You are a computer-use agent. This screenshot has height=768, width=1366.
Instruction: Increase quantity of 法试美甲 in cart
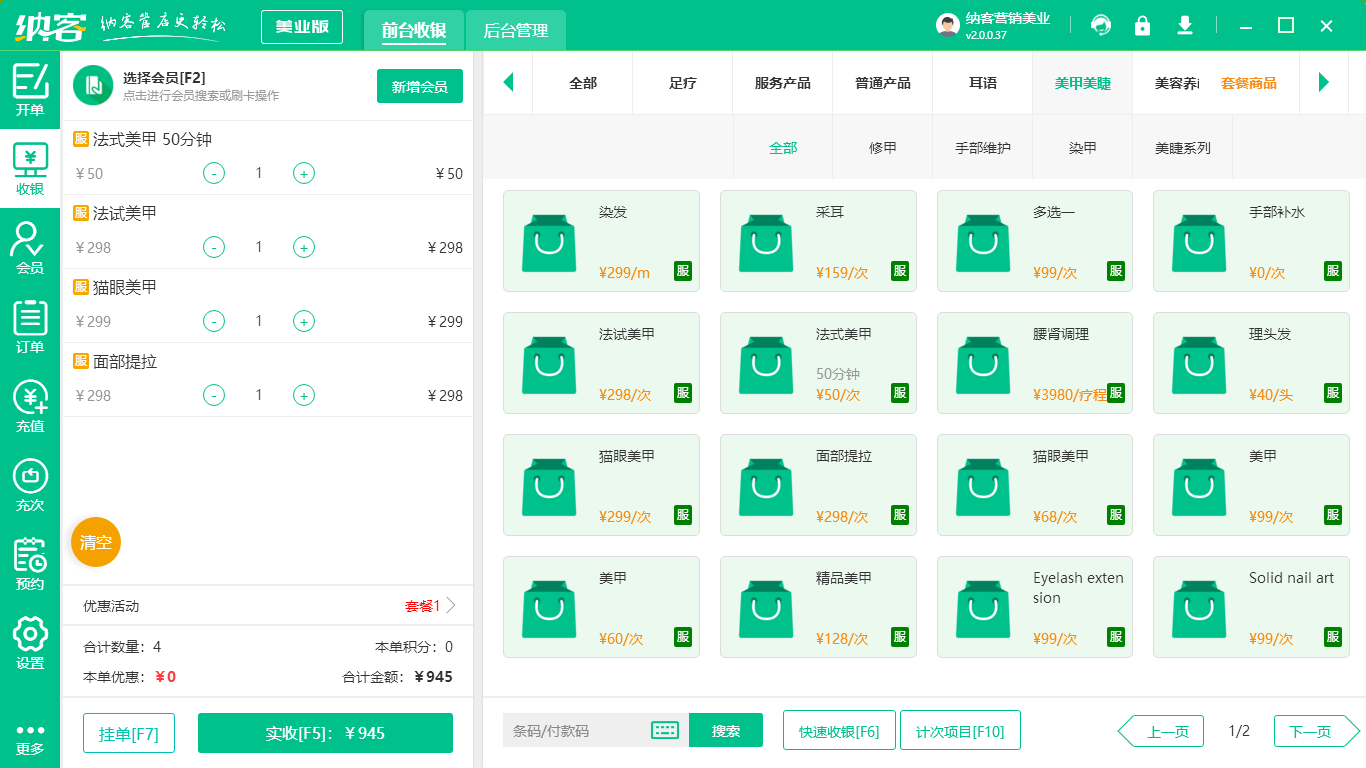click(304, 247)
